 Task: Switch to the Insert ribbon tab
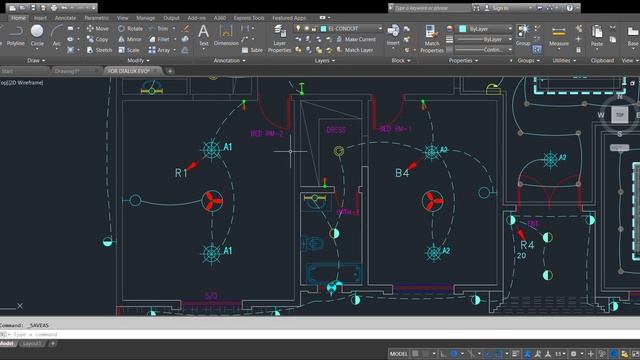click(40, 18)
